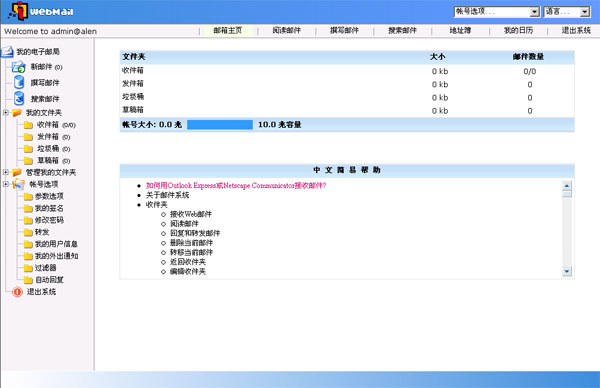Click the WebMail logo icon
Image resolution: width=600 pixels, height=388 pixels.
pos(18,11)
